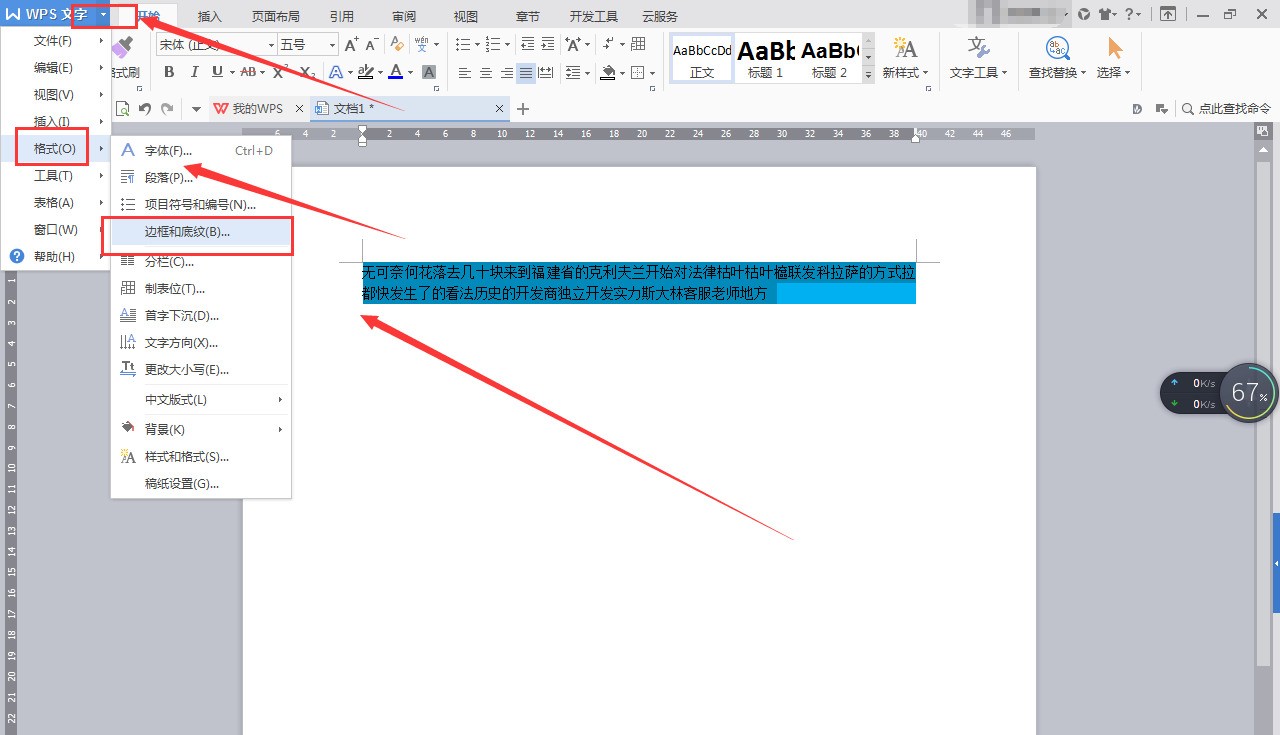Open the help question mark

(x=1130, y=14)
